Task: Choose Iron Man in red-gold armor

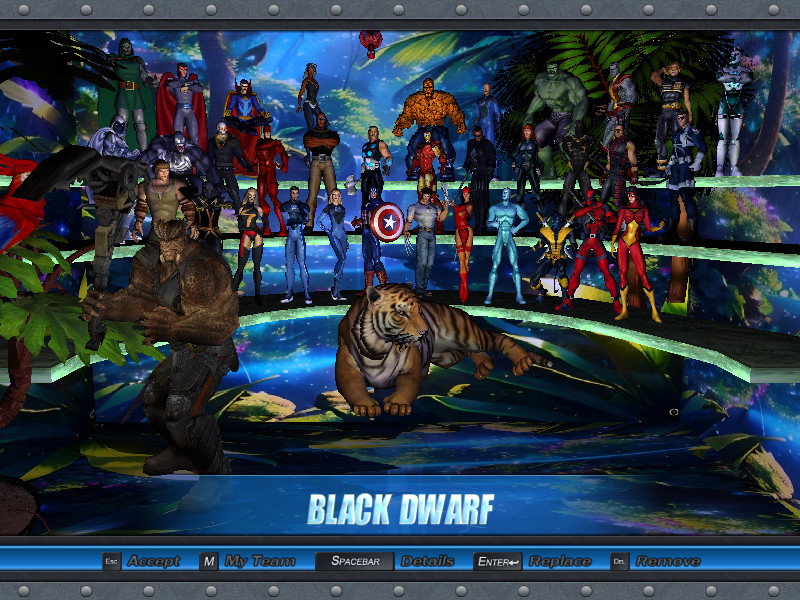Action: pos(428,161)
